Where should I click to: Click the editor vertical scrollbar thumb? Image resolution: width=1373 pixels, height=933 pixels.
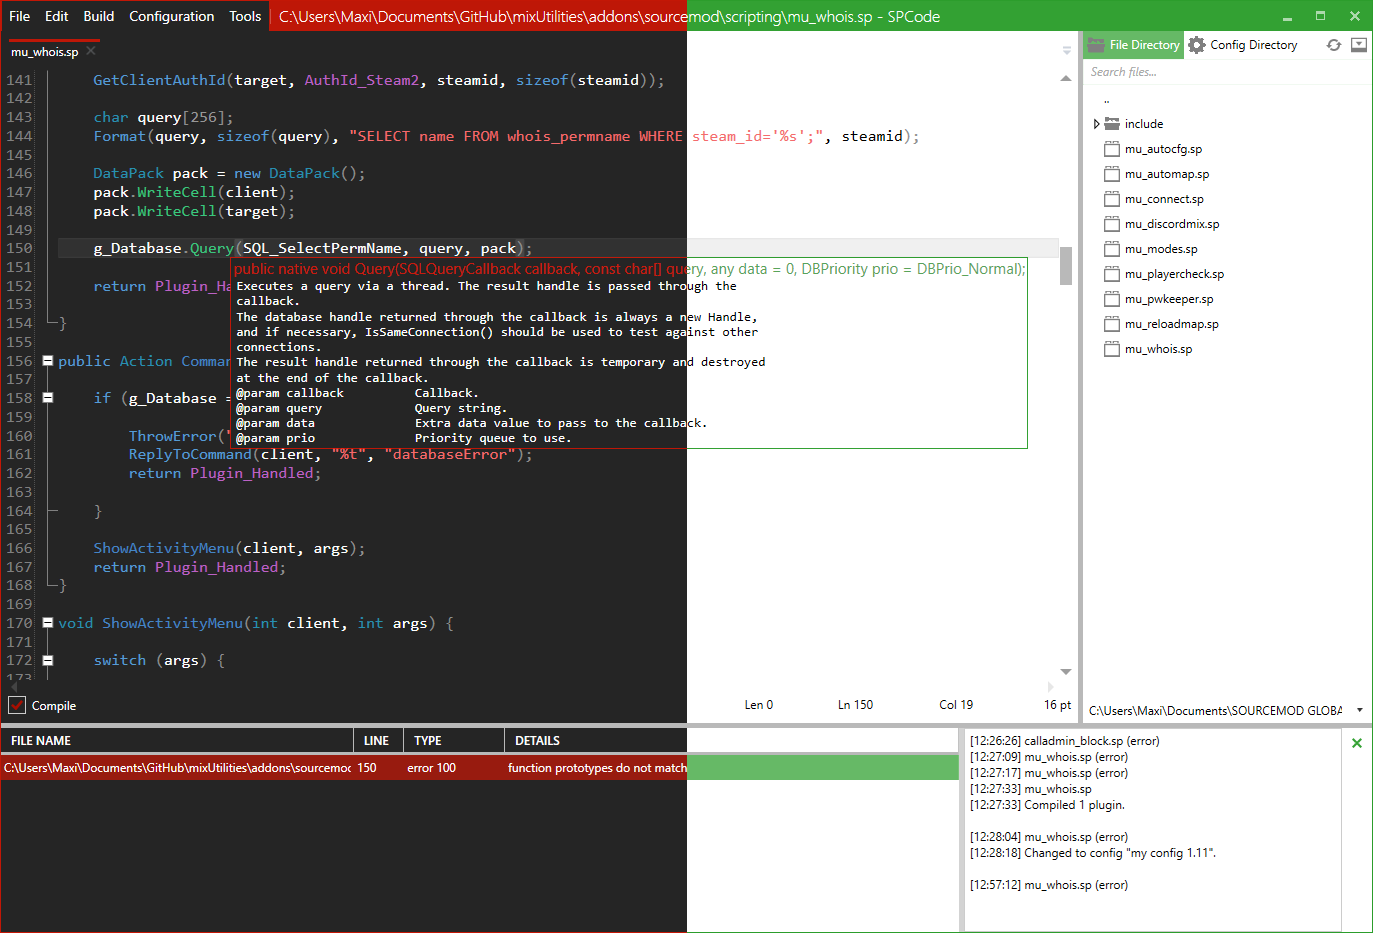pyautogui.click(x=1066, y=265)
